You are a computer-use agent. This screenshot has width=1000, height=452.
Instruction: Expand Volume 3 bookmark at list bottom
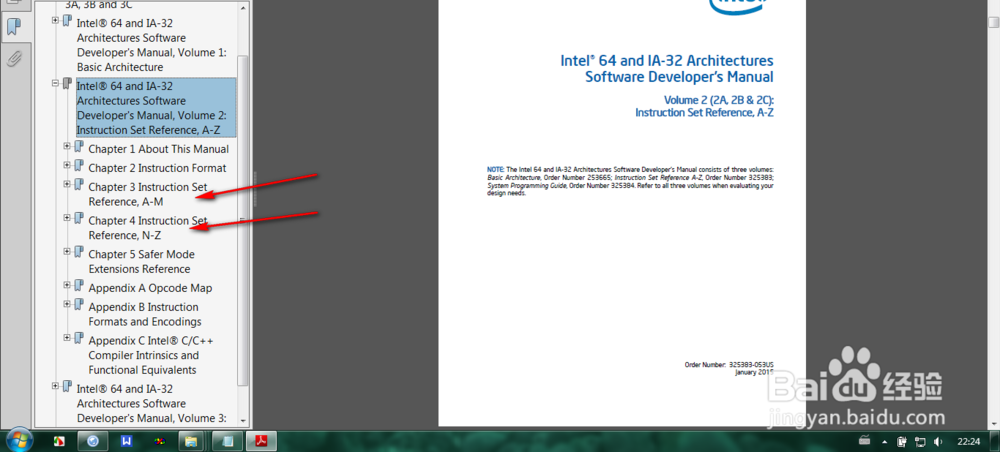coord(55,386)
